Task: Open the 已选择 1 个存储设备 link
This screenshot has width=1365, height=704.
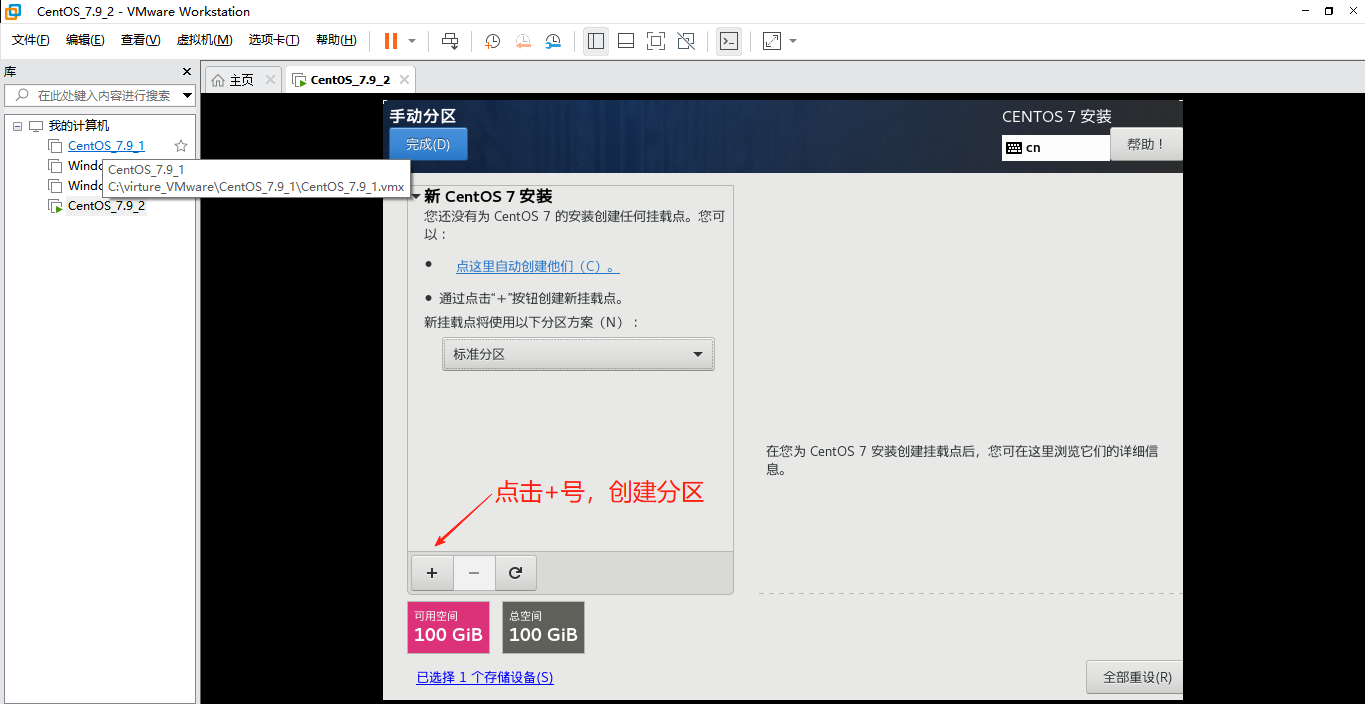Action: click(485, 677)
